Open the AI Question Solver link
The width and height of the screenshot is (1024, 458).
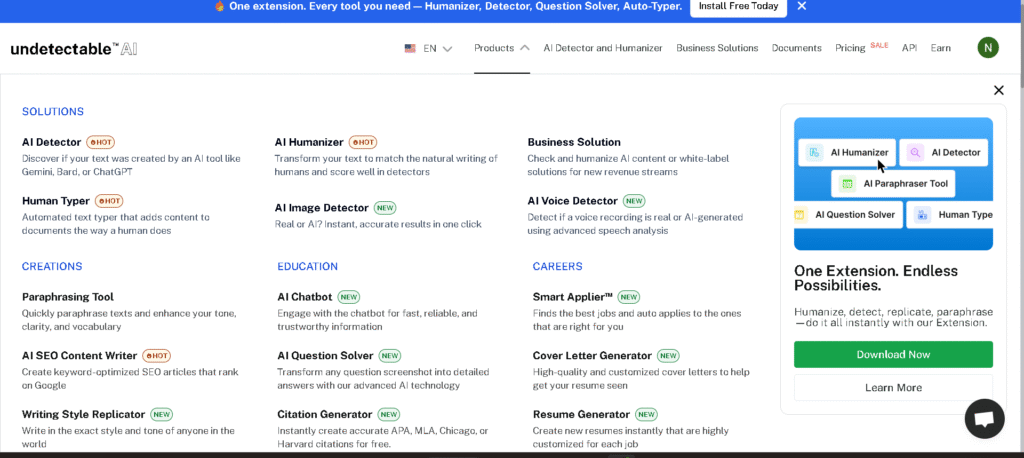[x=325, y=355]
